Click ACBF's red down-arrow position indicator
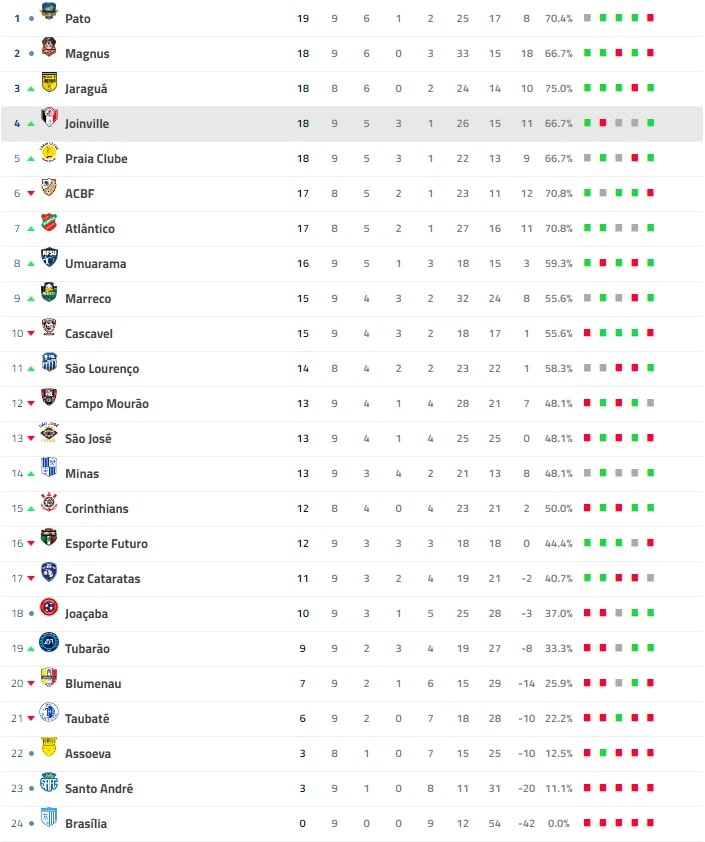 click(31, 194)
